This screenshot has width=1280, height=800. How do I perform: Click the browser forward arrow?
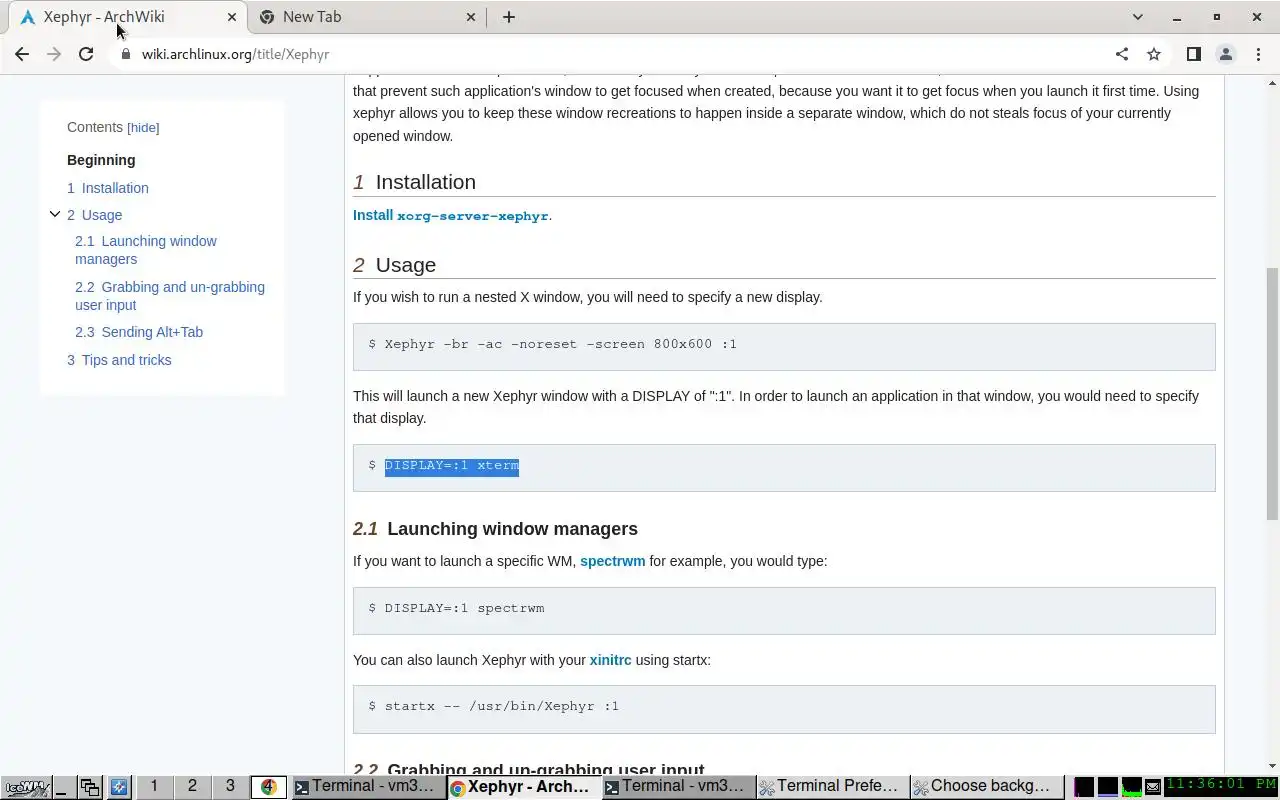pos(54,54)
